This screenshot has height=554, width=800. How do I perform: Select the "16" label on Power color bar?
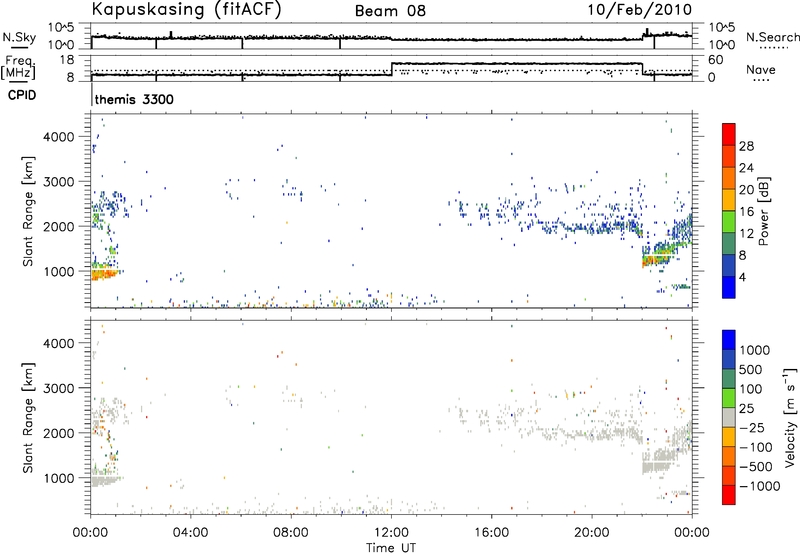746,212
